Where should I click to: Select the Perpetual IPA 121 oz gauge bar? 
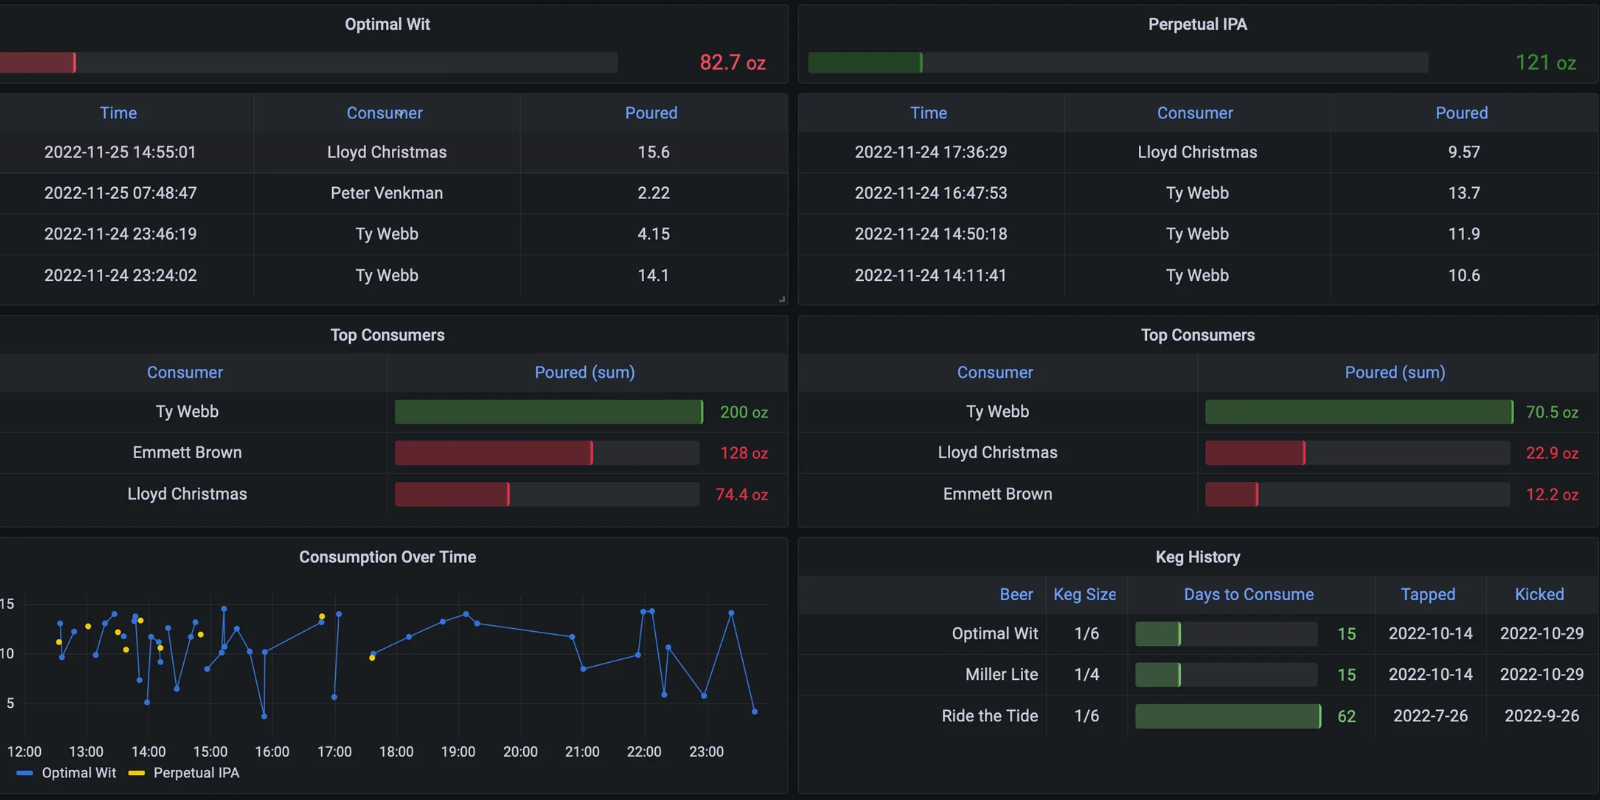pyautogui.click(x=1118, y=62)
